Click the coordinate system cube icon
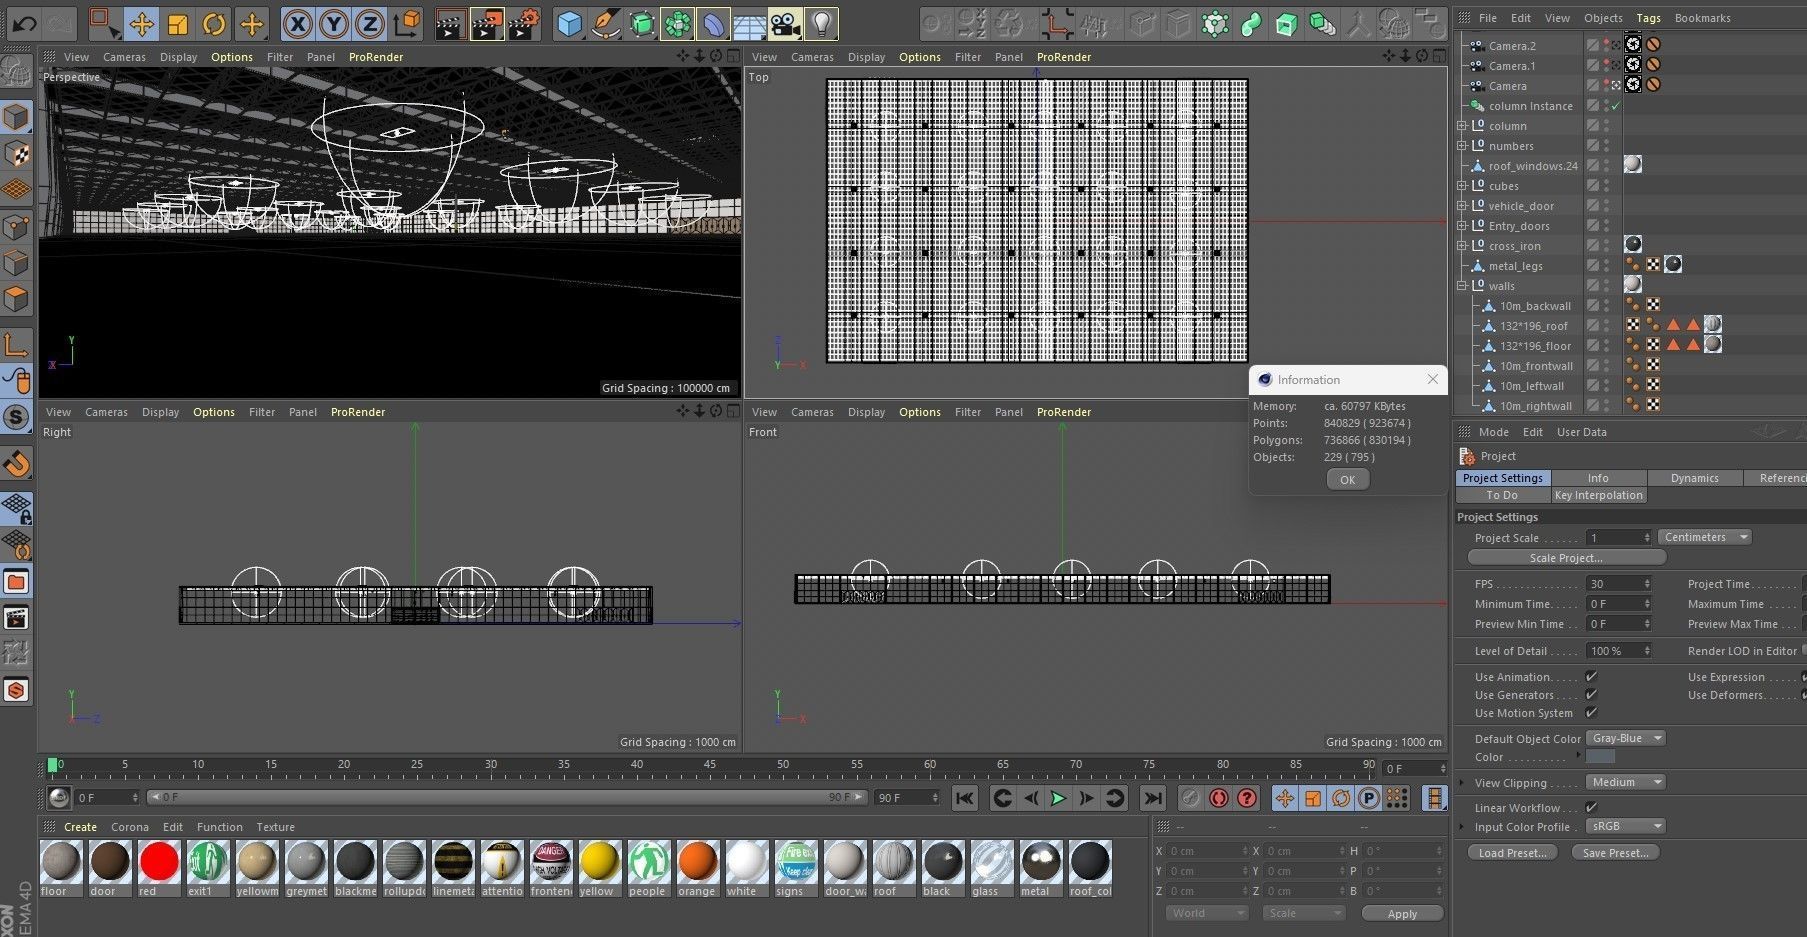Image resolution: width=1807 pixels, height=937 pixels. coord(407,24)
